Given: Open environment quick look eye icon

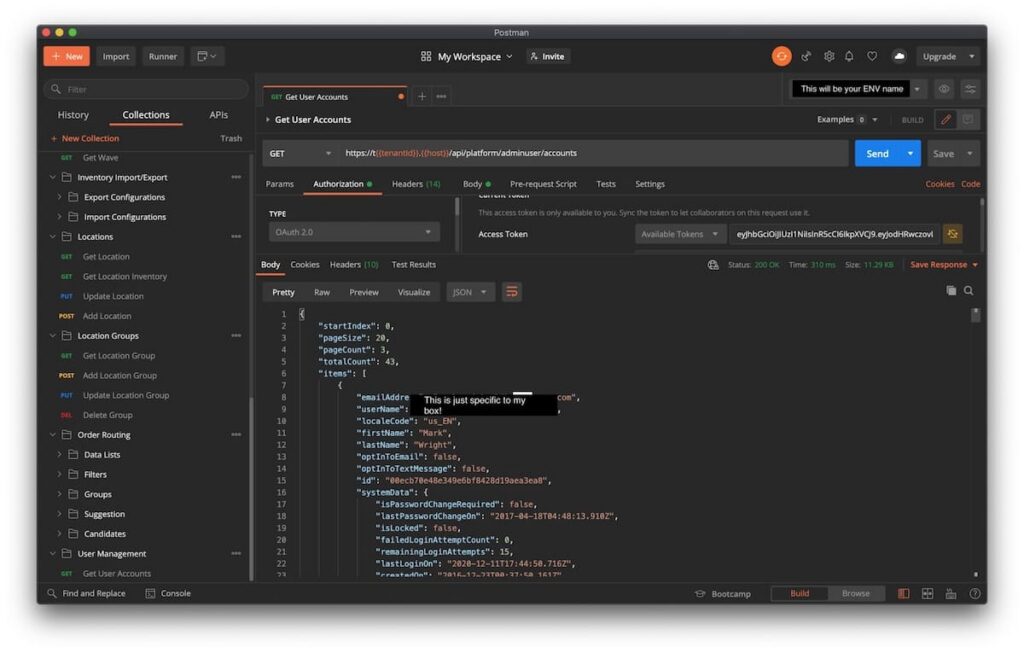Looking at the screenshot, I should pyautogui.click(x=944, y=89).
